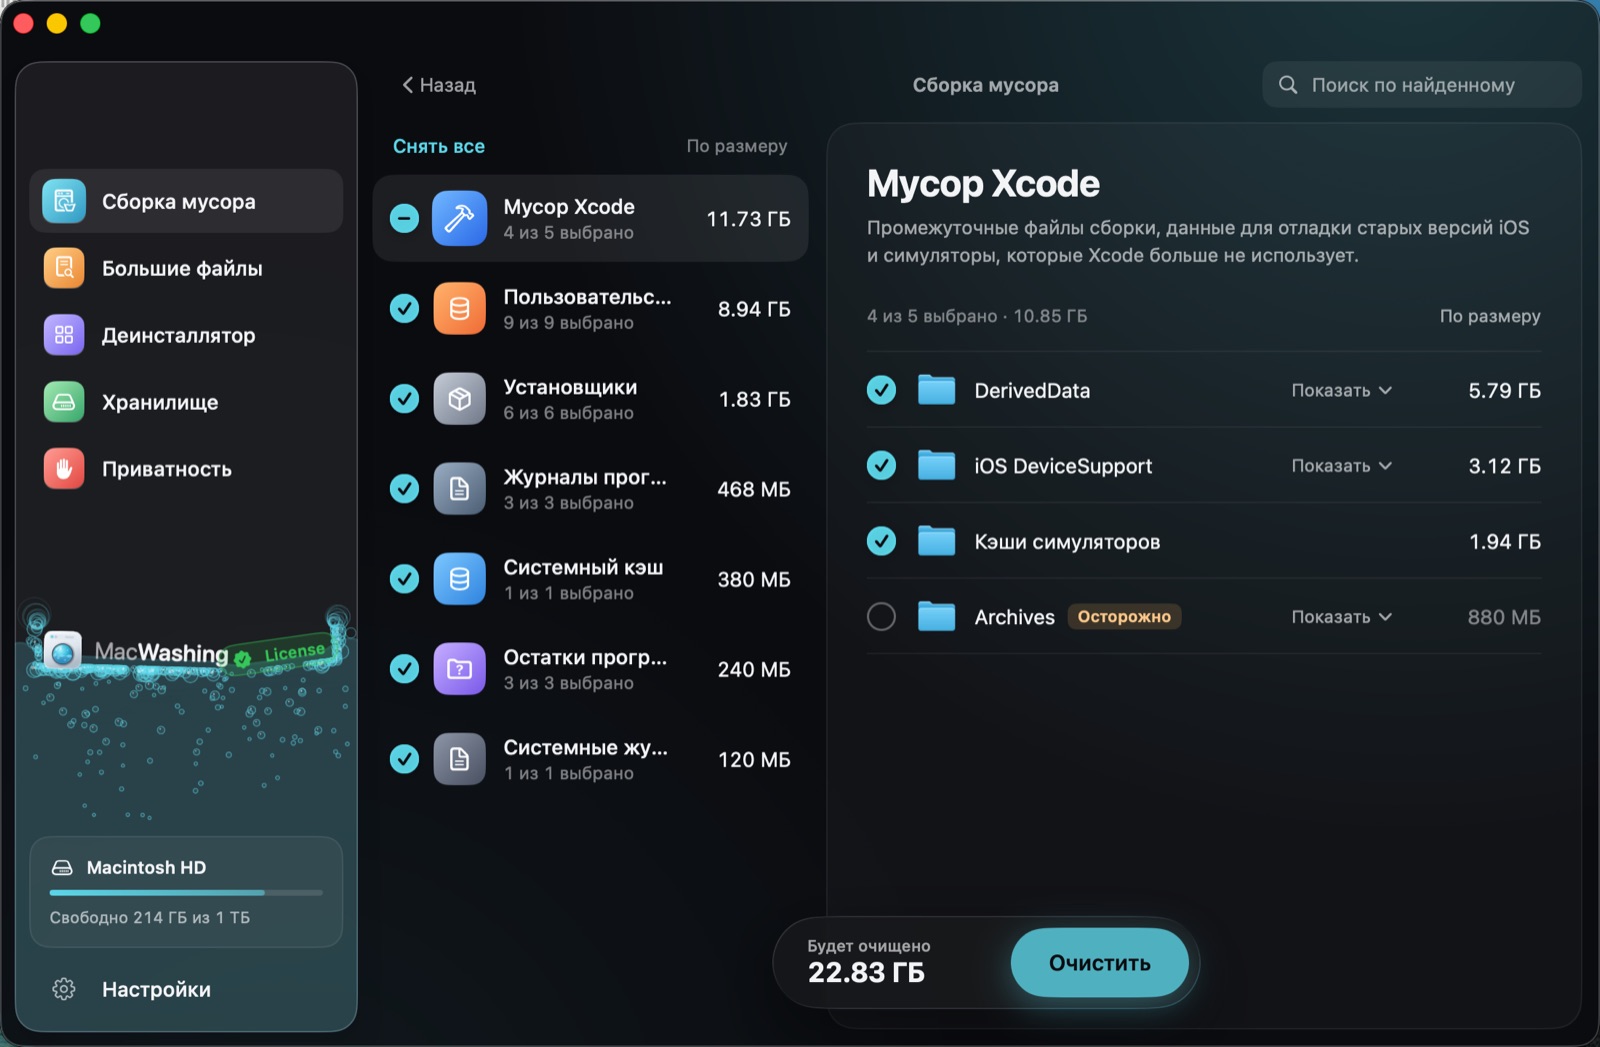
Task: Click the iOS DeviceSupport folder icon
Action: click(937, 465)
